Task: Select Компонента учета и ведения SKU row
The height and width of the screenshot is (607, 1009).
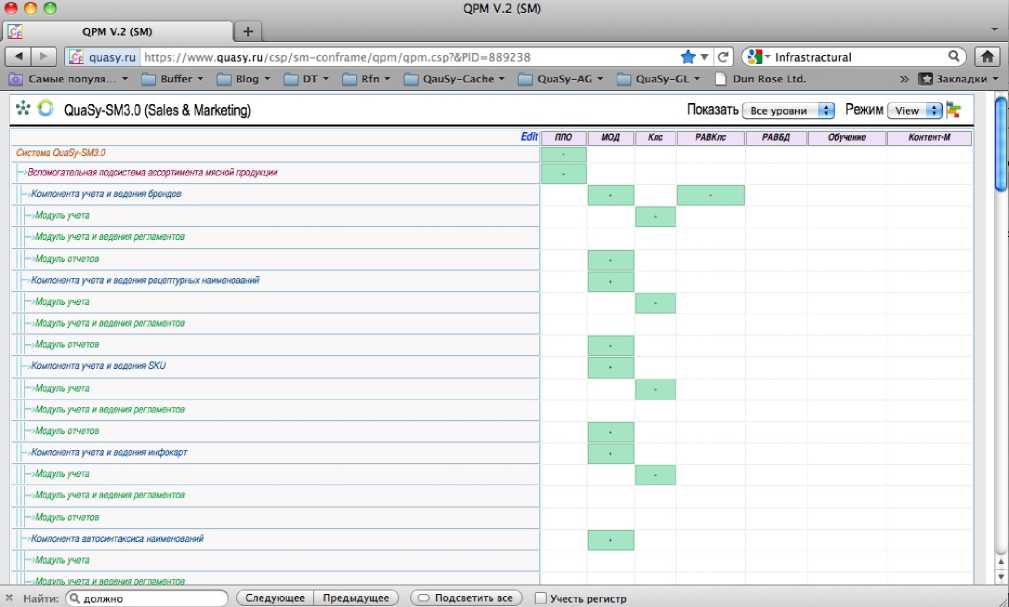Action: tap(275, 366)
